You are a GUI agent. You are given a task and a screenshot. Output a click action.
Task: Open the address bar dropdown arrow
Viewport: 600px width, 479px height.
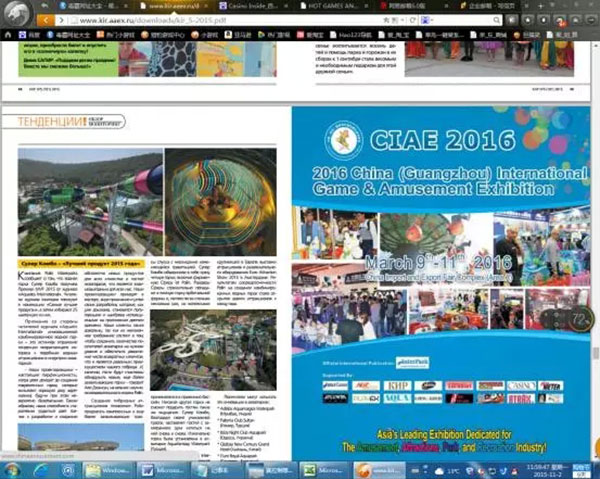point(404,20)
